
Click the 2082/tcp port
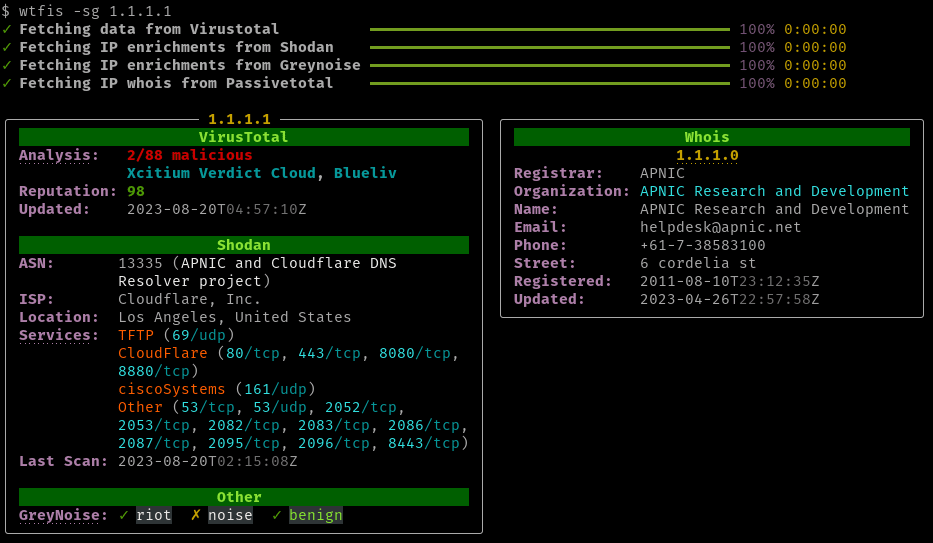click(243, 425)
